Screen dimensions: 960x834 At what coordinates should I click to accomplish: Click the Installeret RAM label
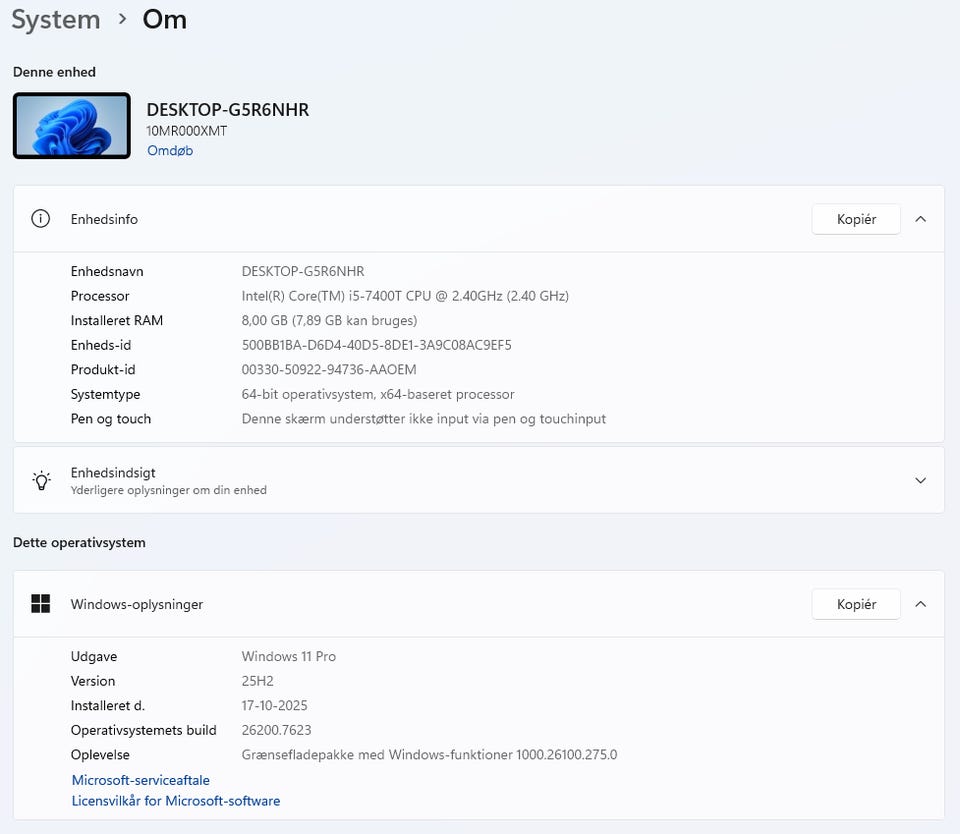coord(117,320)
